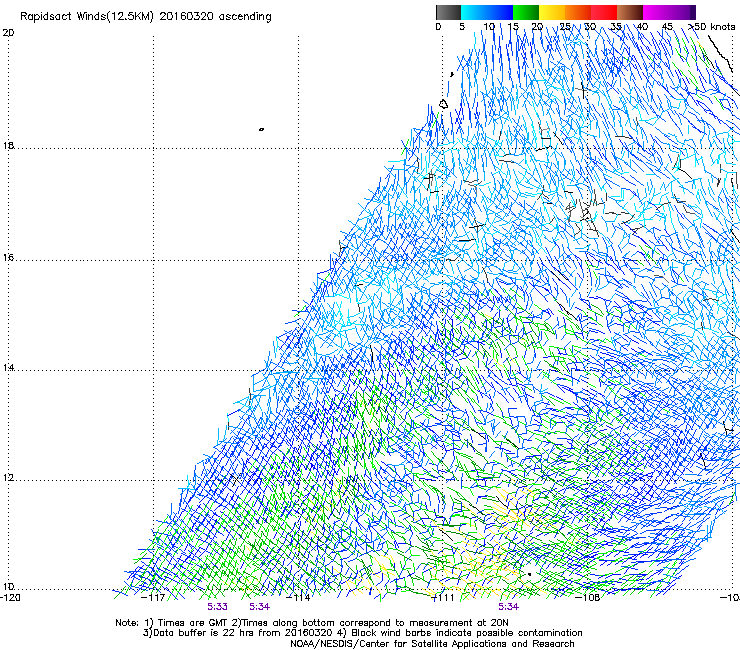Click the longitude label '-117'
Image resolution: width=740 pixels, height=650 pixels.
pyautogui.click(x=154, y=597)
